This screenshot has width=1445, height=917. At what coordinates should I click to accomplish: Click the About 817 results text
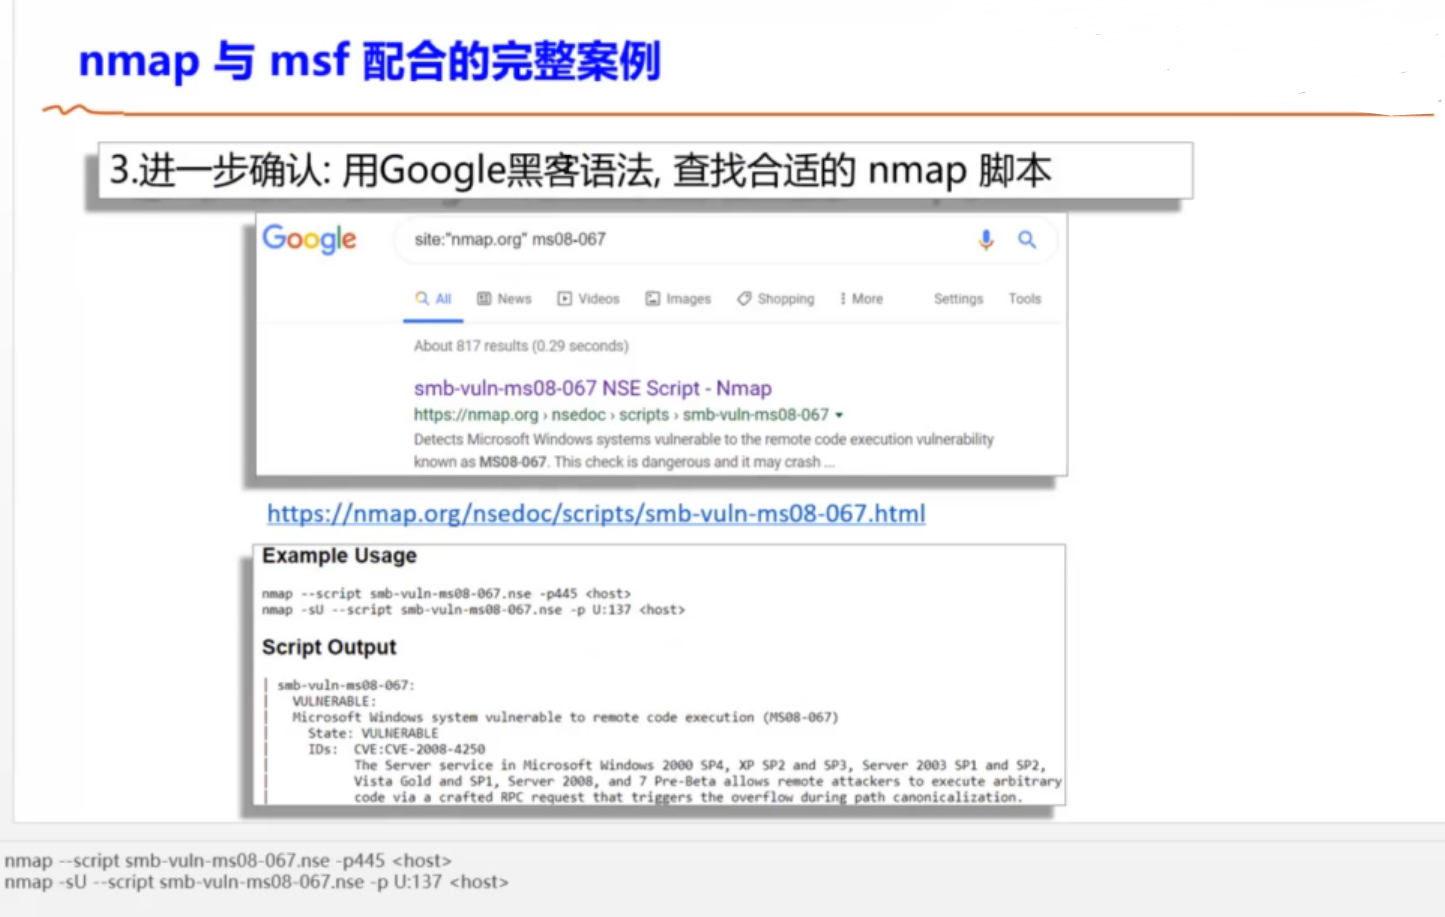pos(521,346)
